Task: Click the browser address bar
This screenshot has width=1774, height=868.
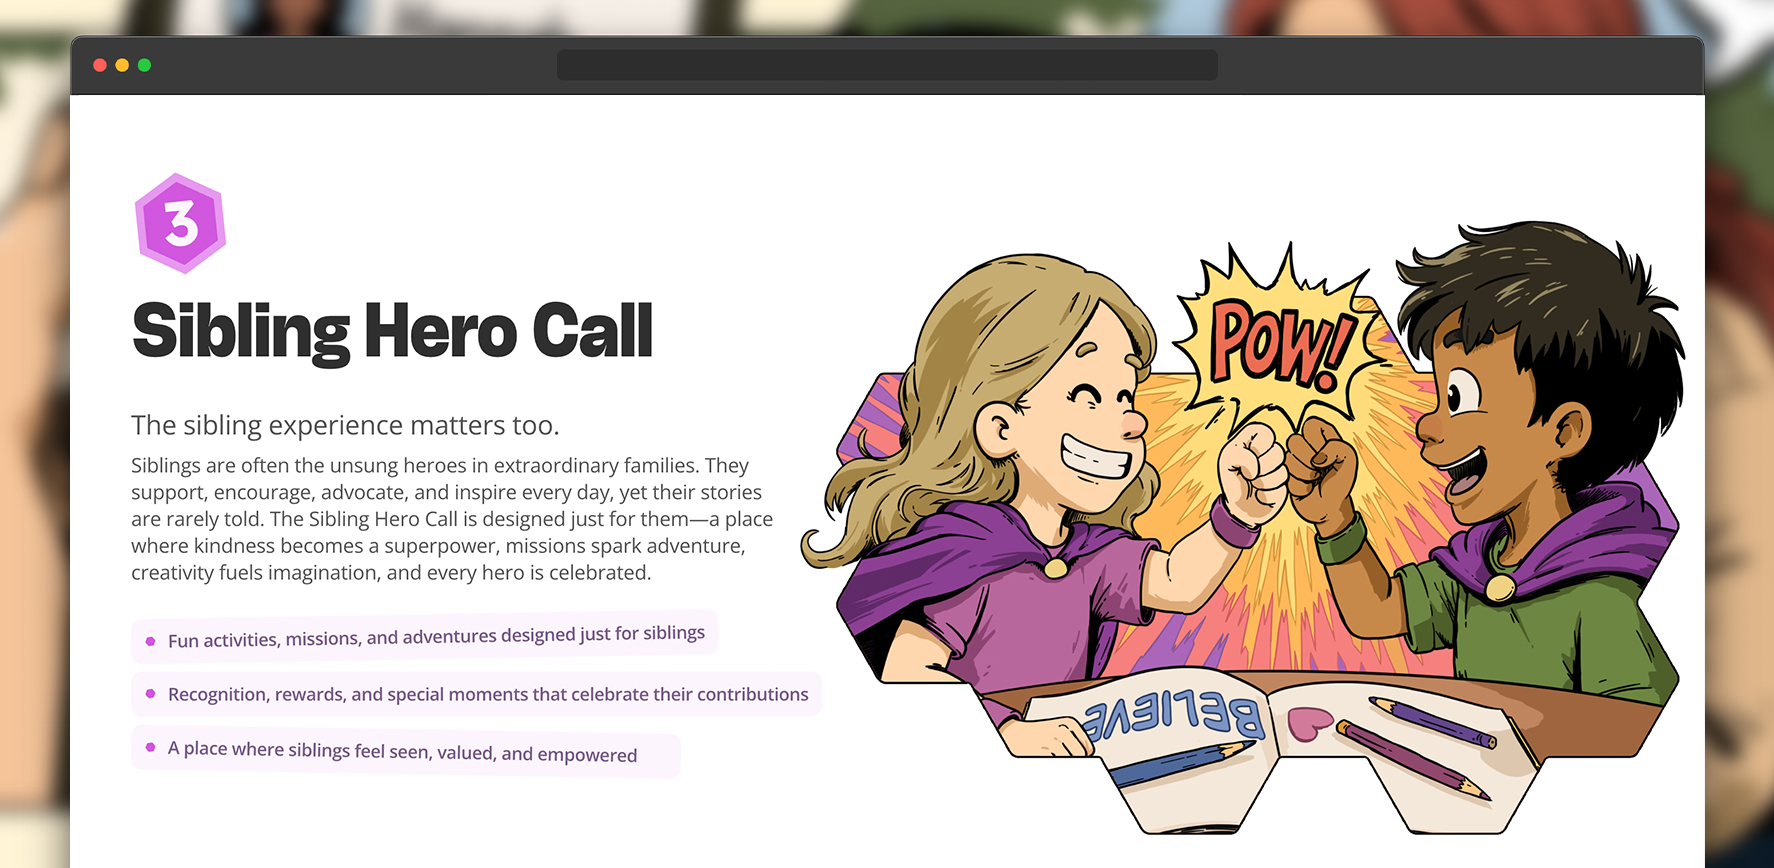Action: point(887,65)
